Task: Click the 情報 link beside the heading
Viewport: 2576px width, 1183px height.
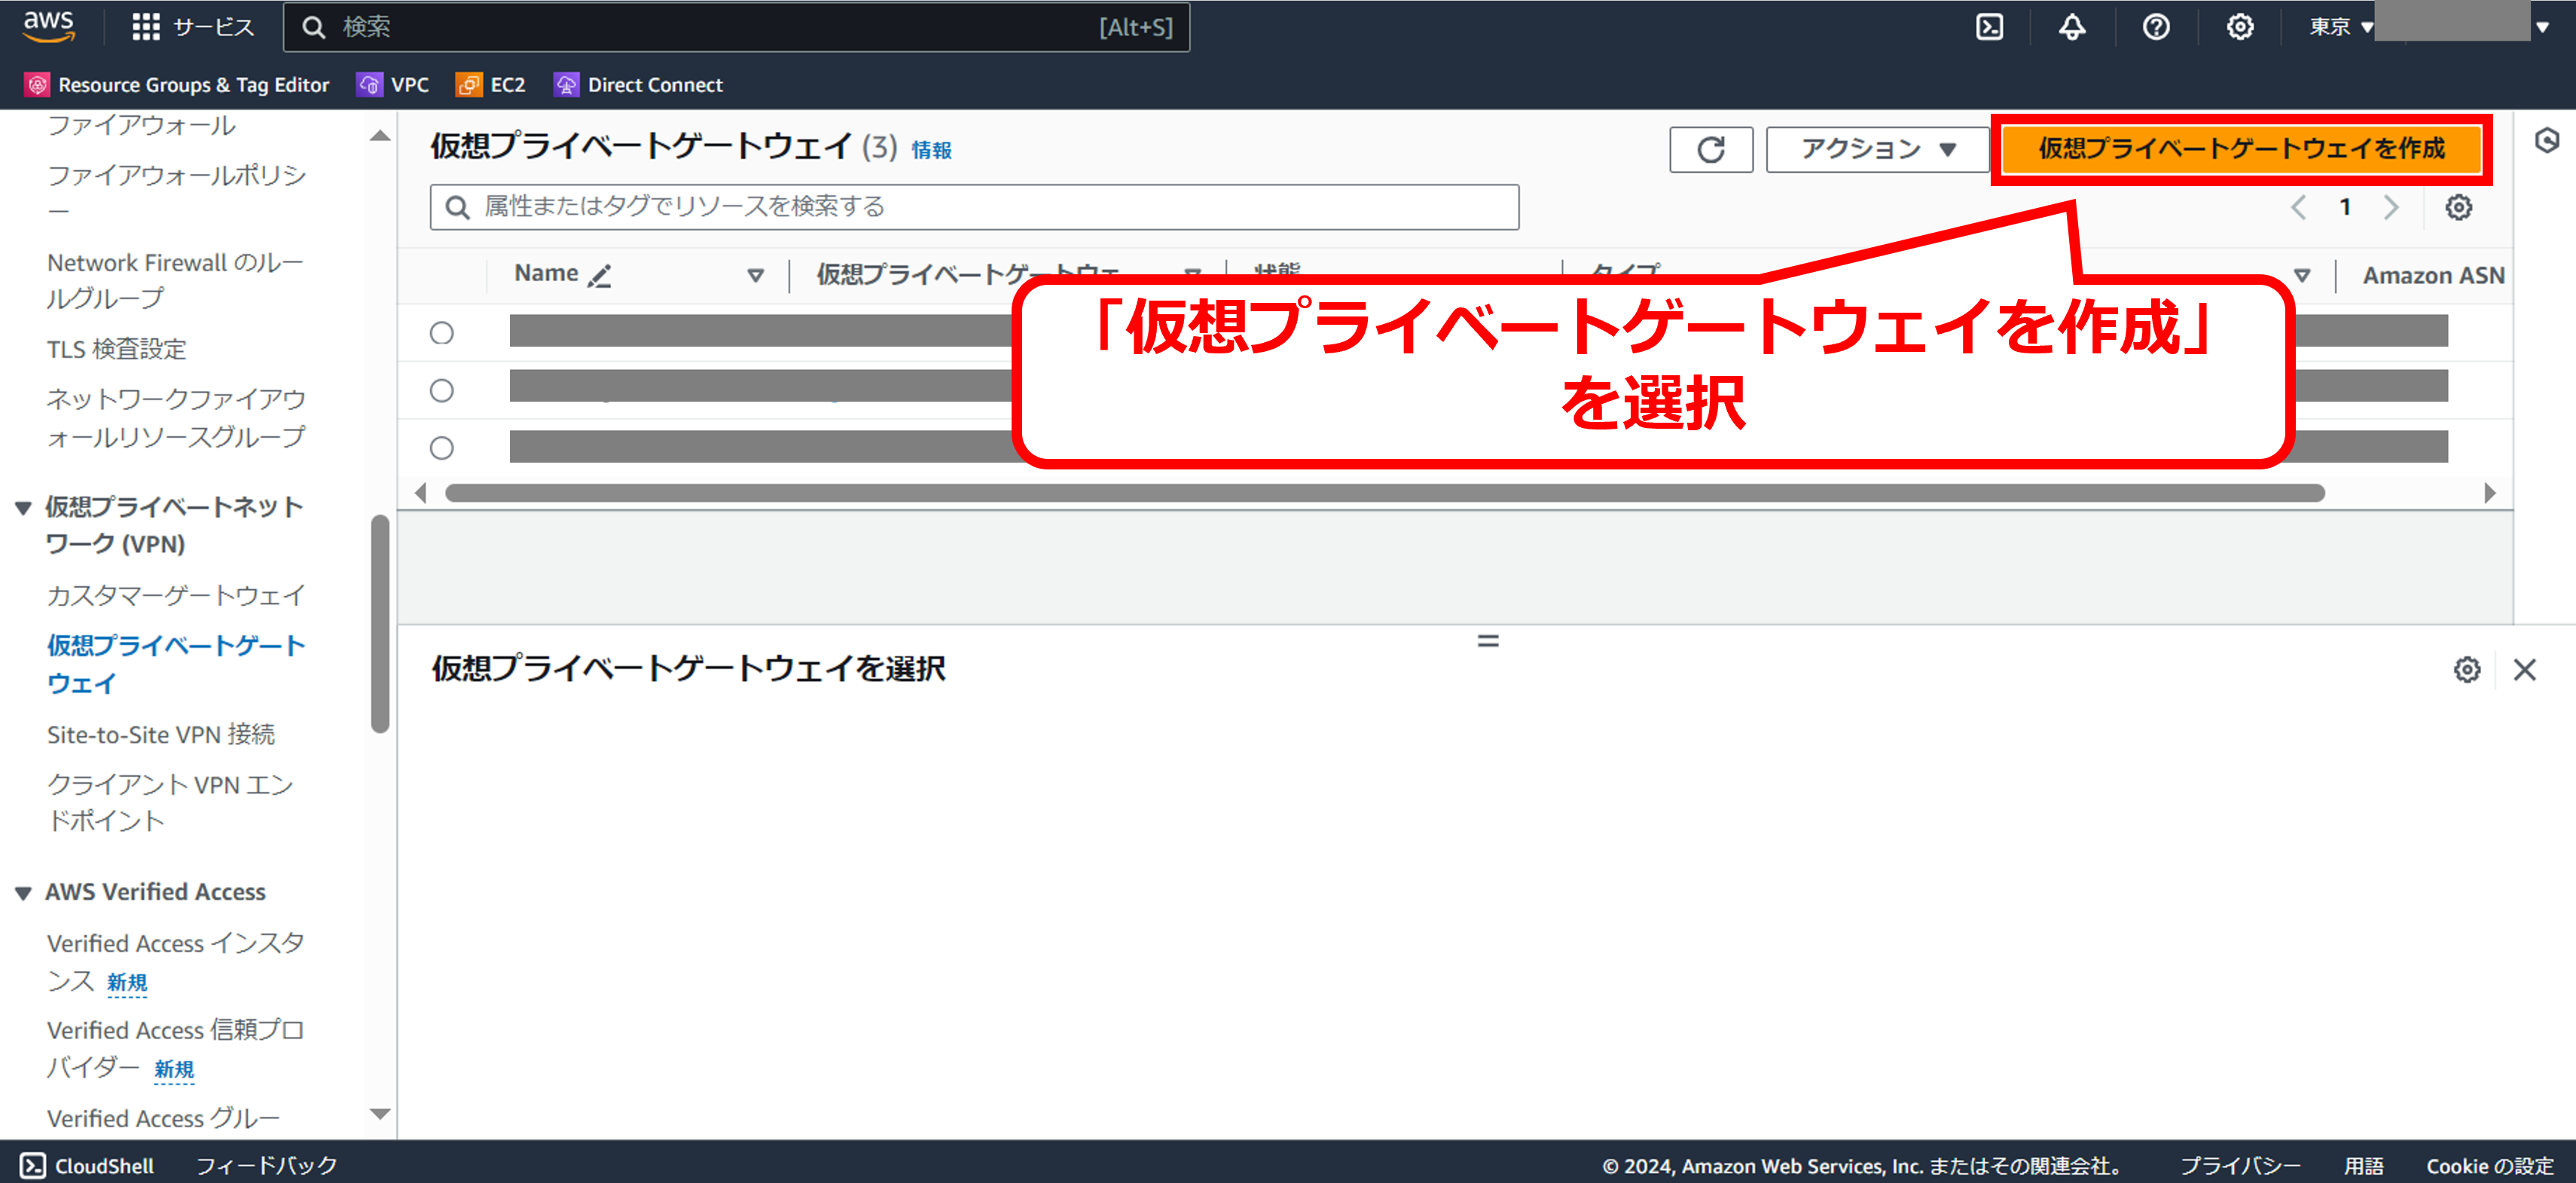Action: click(931, 150)
